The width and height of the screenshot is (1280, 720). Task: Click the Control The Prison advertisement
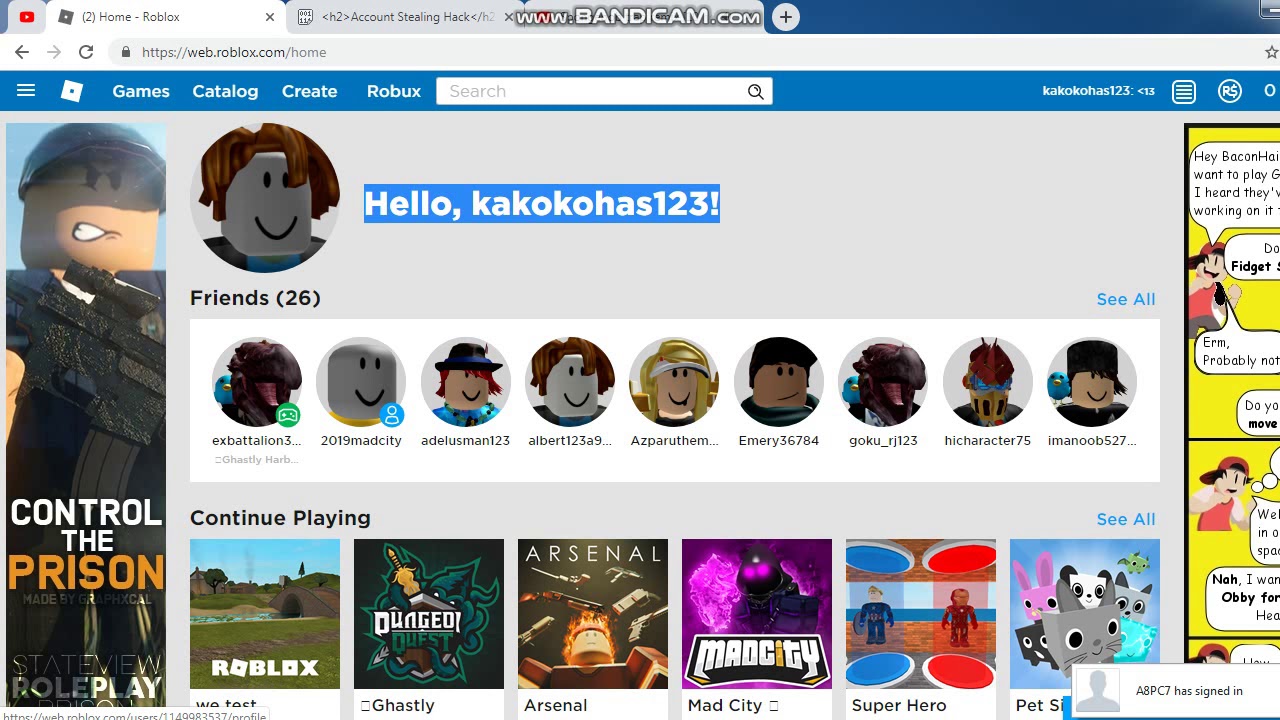click(86, 420)
